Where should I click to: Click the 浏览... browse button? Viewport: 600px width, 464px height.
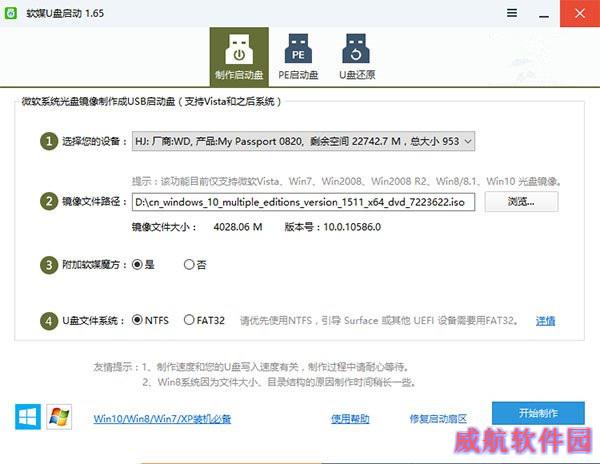[x=521, y=202]
